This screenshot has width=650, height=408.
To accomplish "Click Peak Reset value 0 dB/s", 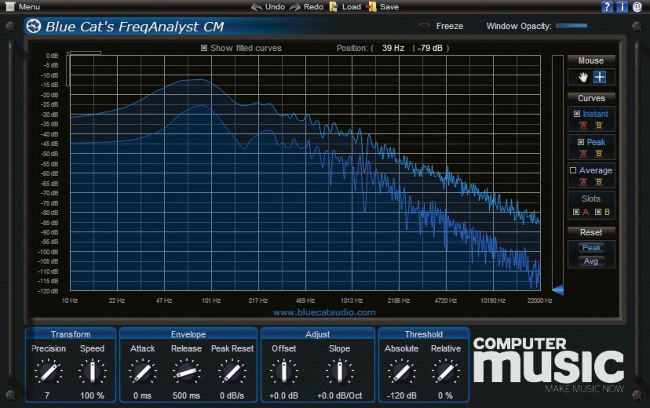I will (232, 396).
